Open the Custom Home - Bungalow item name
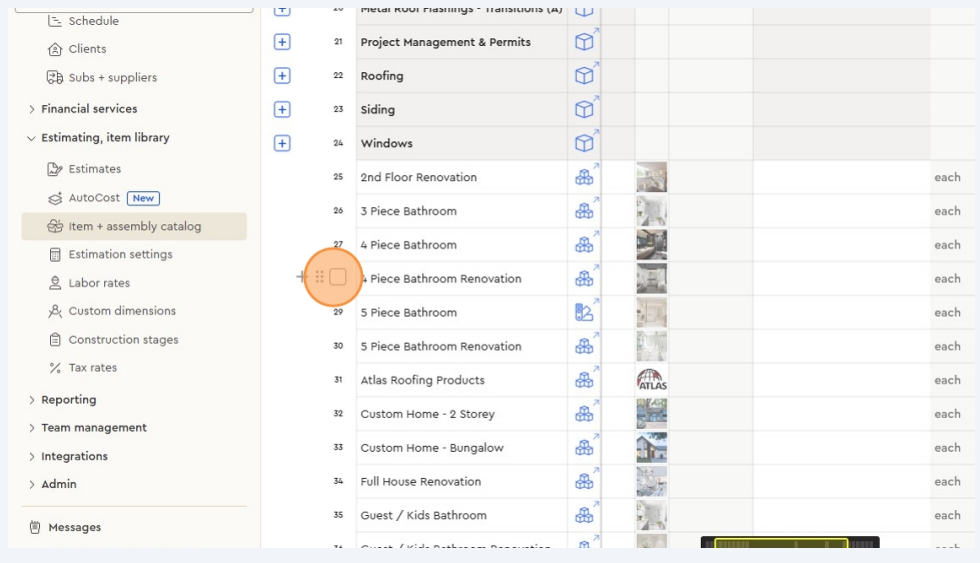This screenshot has height=563, width=980. 432,448
